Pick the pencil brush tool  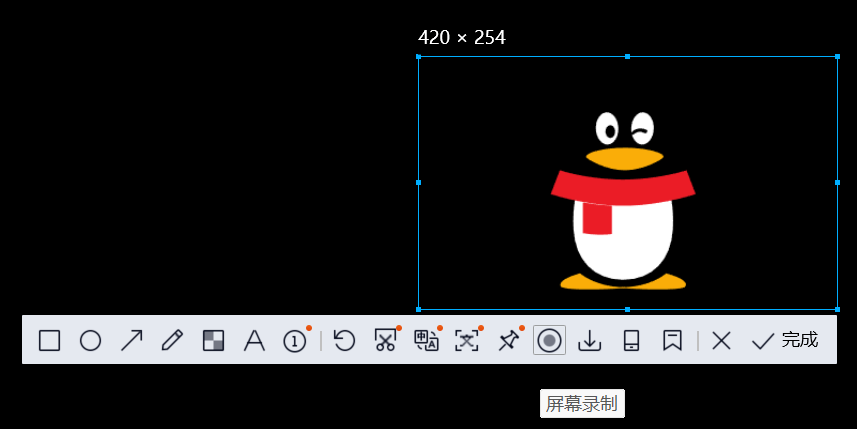coord(172,340)
